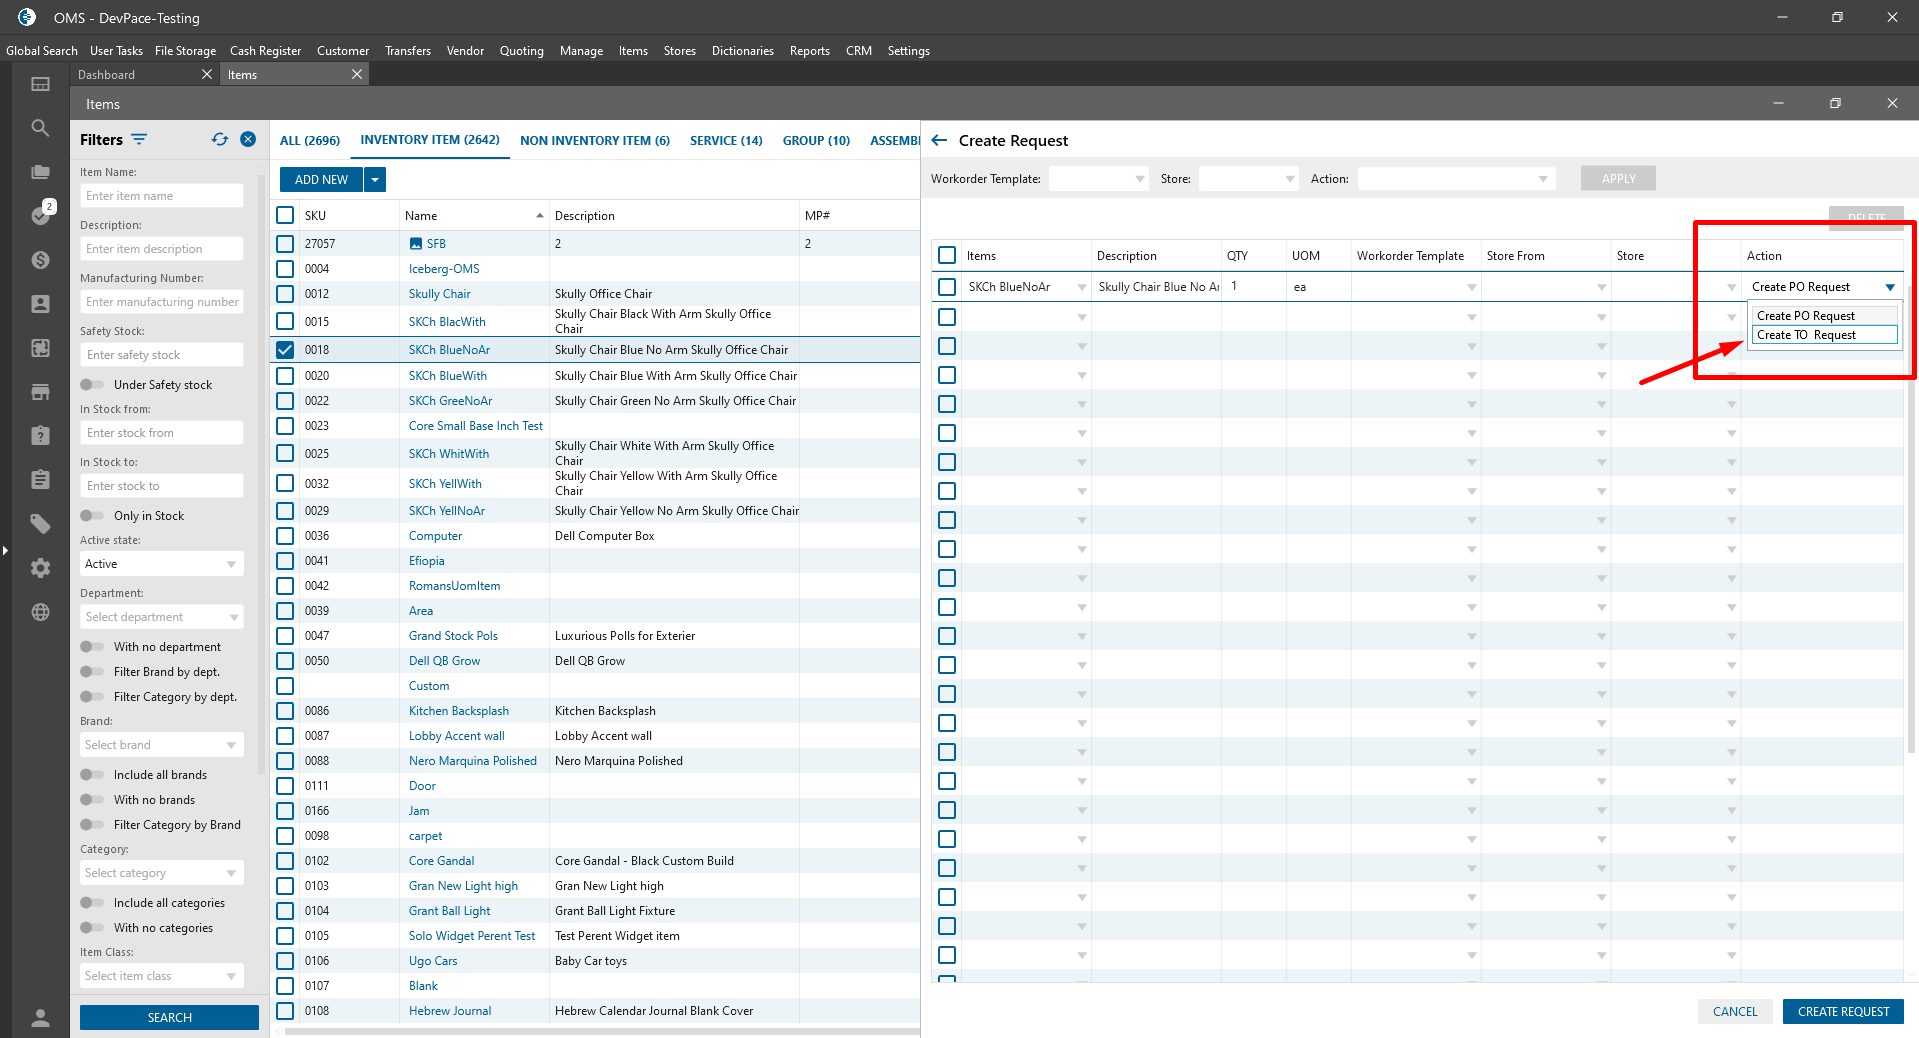The image size is (1919, 1038).
Task: Open the ADD NEW split-button arrow
Action: [375, 180]
